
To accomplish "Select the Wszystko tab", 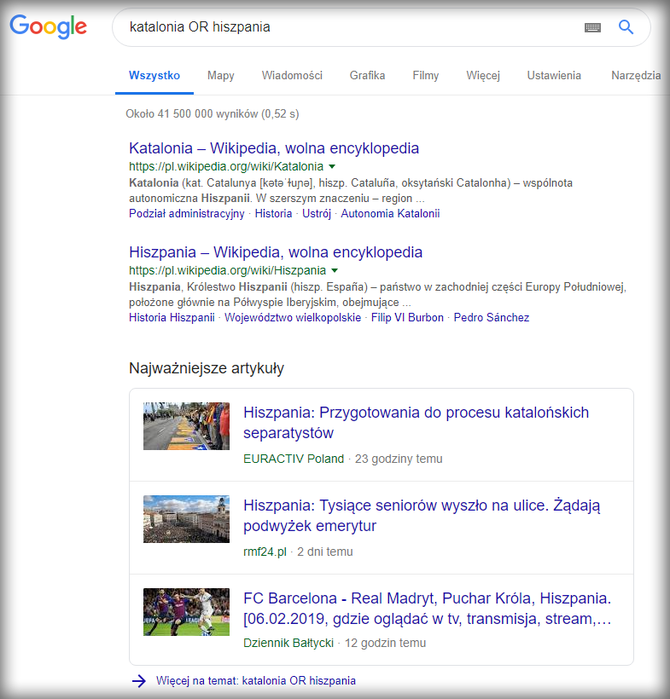I will click(154, 75).
